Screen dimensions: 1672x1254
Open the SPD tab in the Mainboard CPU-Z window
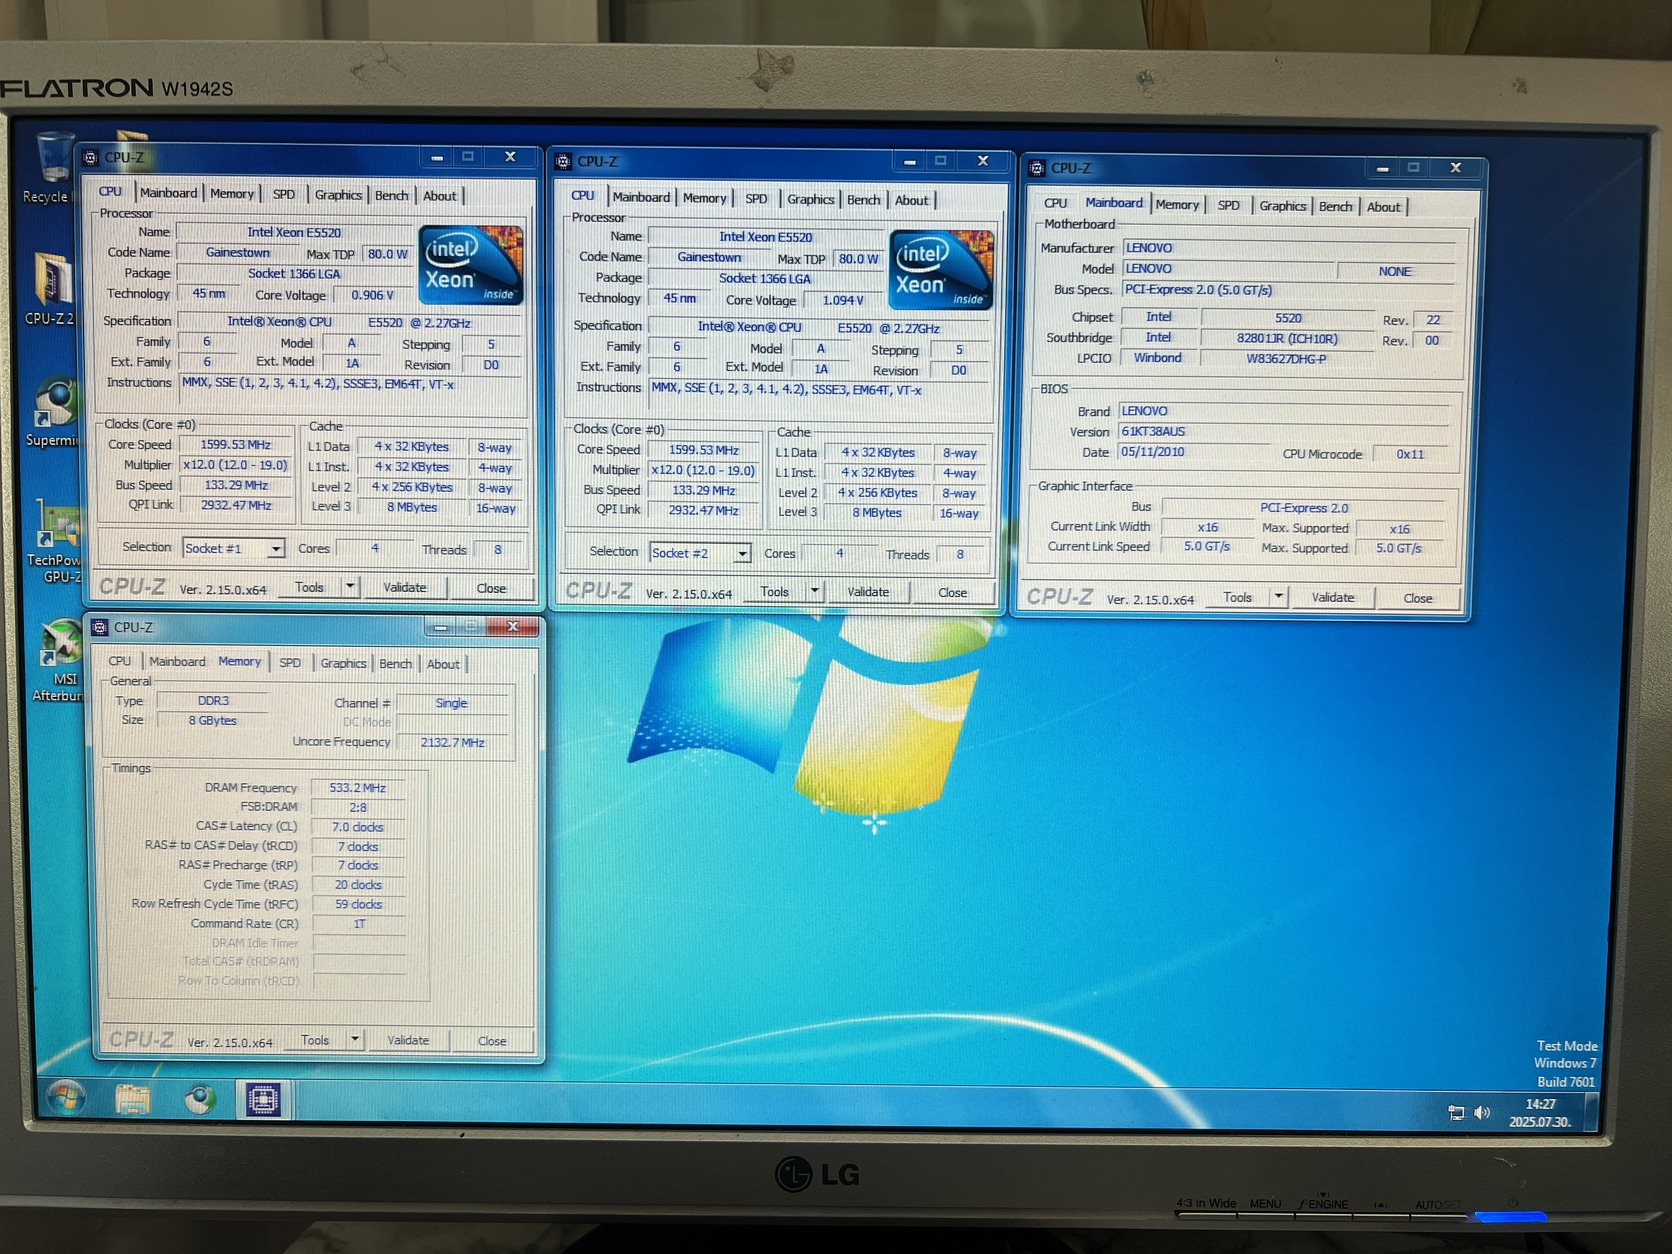1229,205
